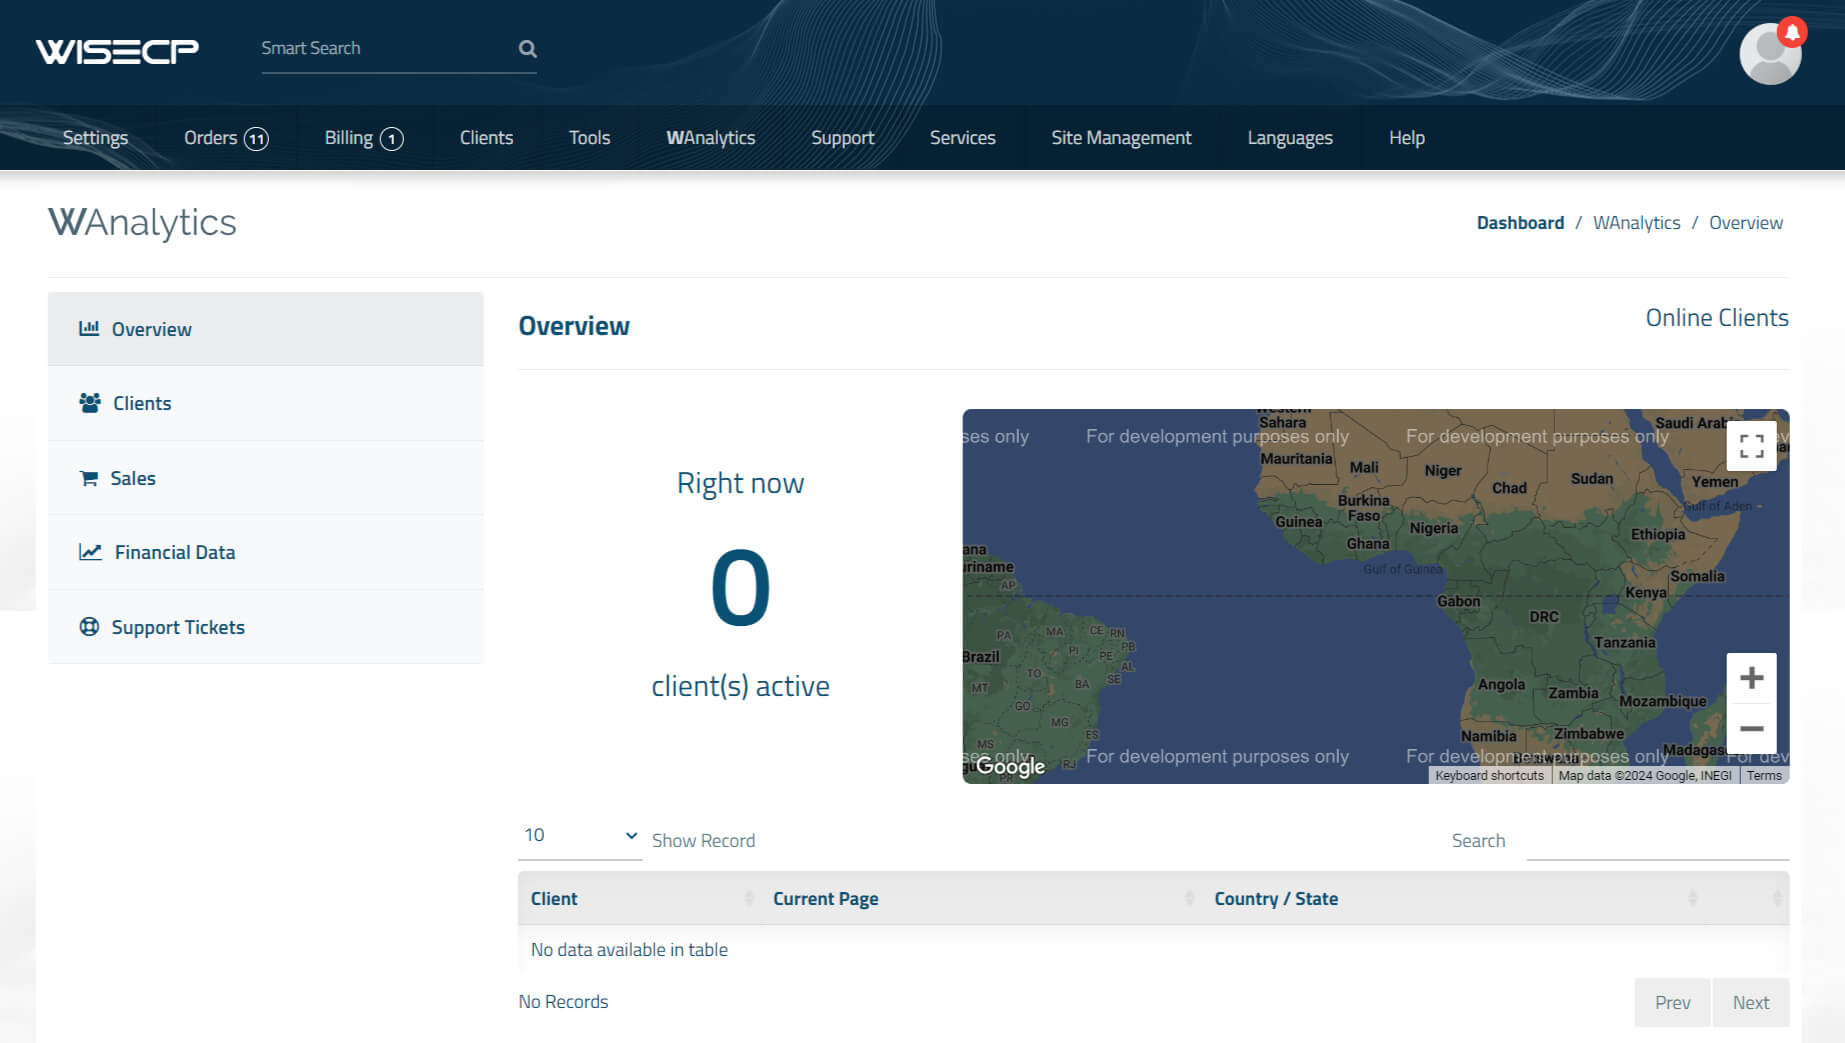Select Overview in the sidebar

click(x=265, y=329)
